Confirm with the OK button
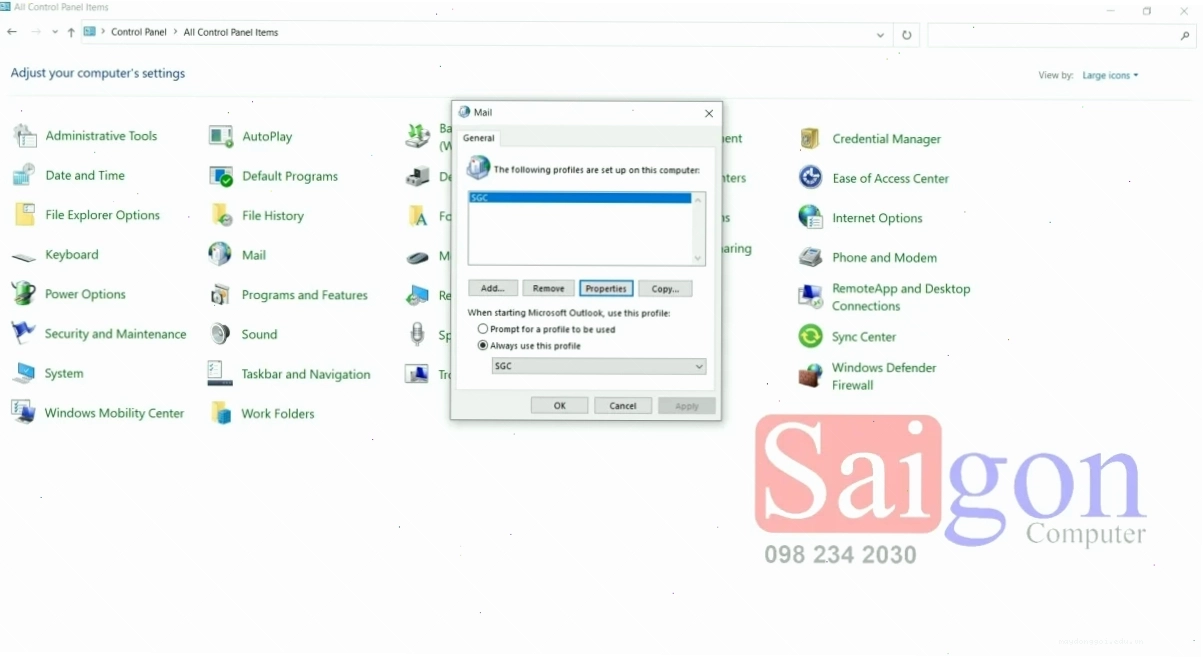This screenshot has height=658, width=1203. coord(559,405)
